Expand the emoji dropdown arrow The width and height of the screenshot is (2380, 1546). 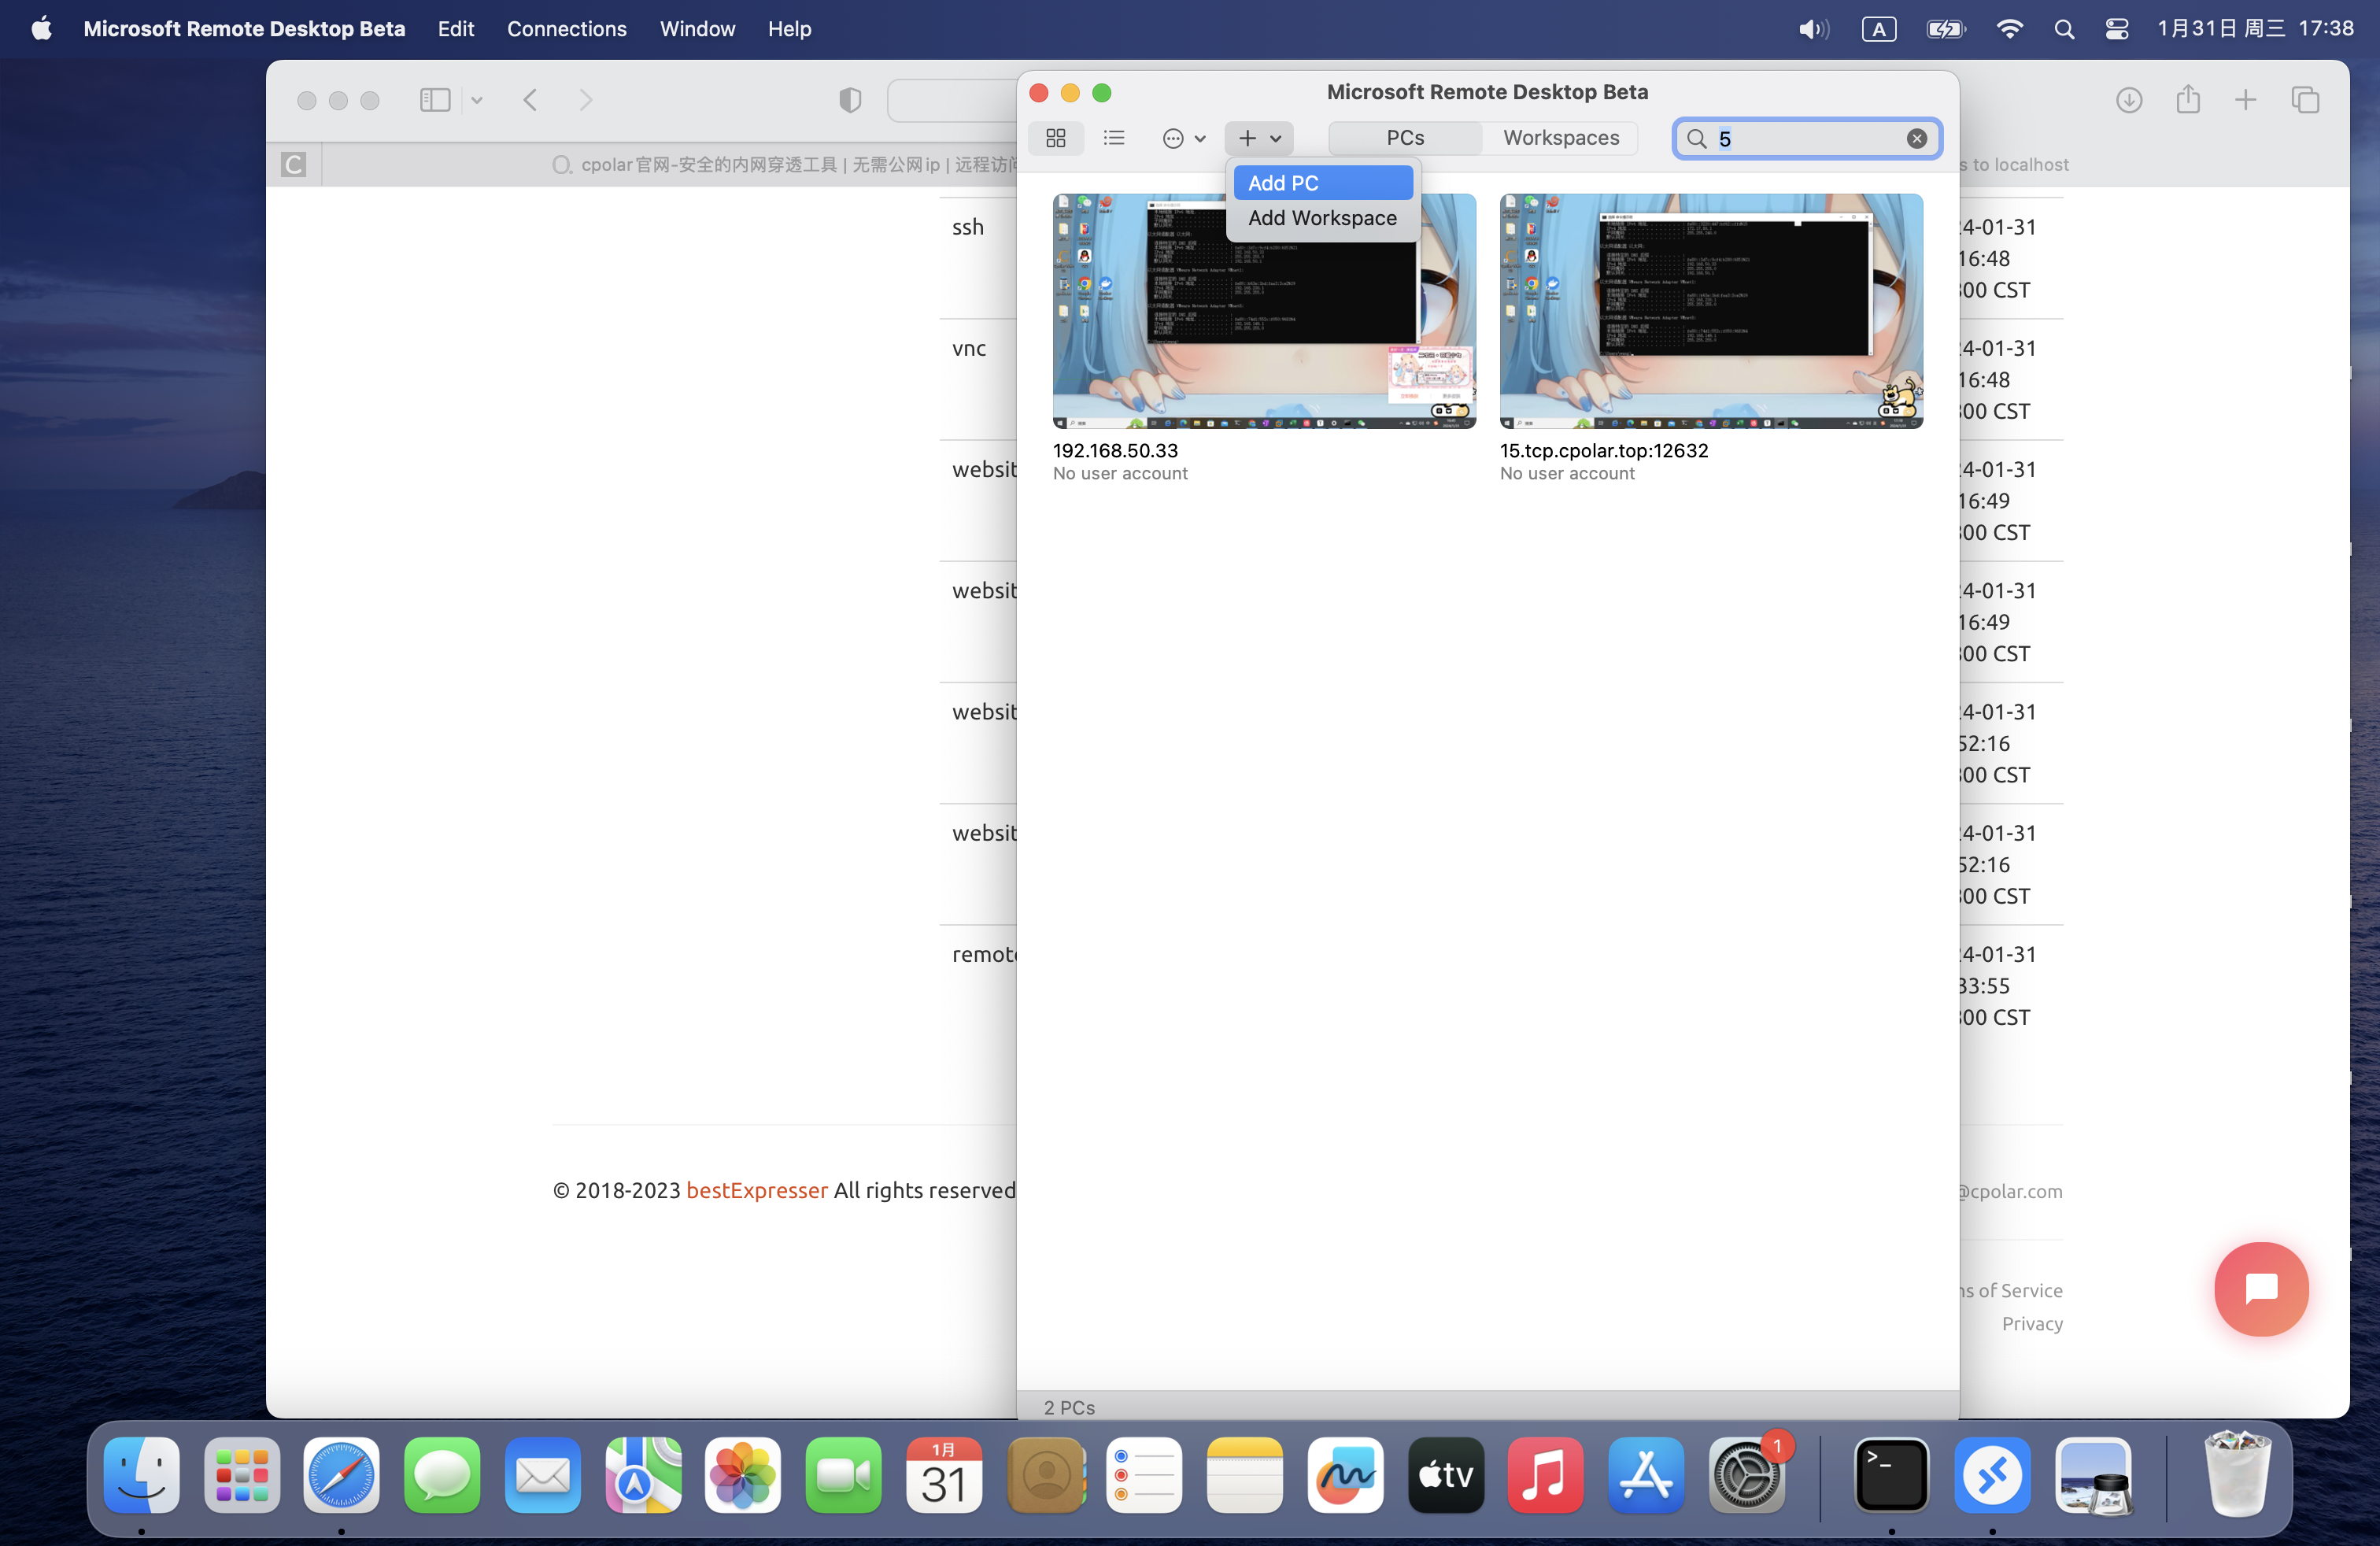click(1199, 139)
